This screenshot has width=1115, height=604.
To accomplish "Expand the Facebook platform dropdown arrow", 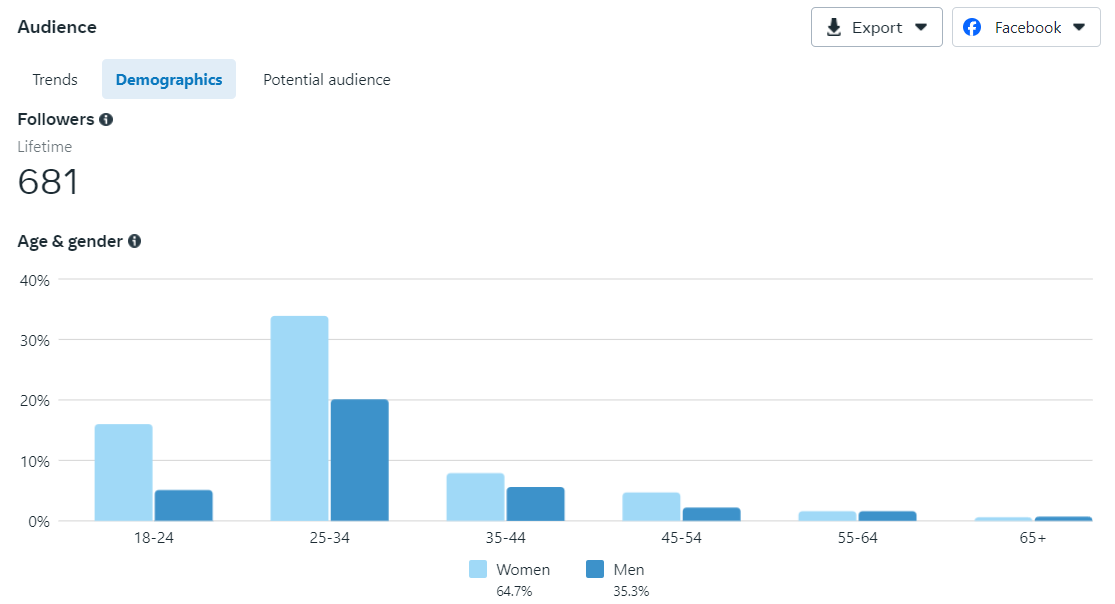I will point(1079,28).
